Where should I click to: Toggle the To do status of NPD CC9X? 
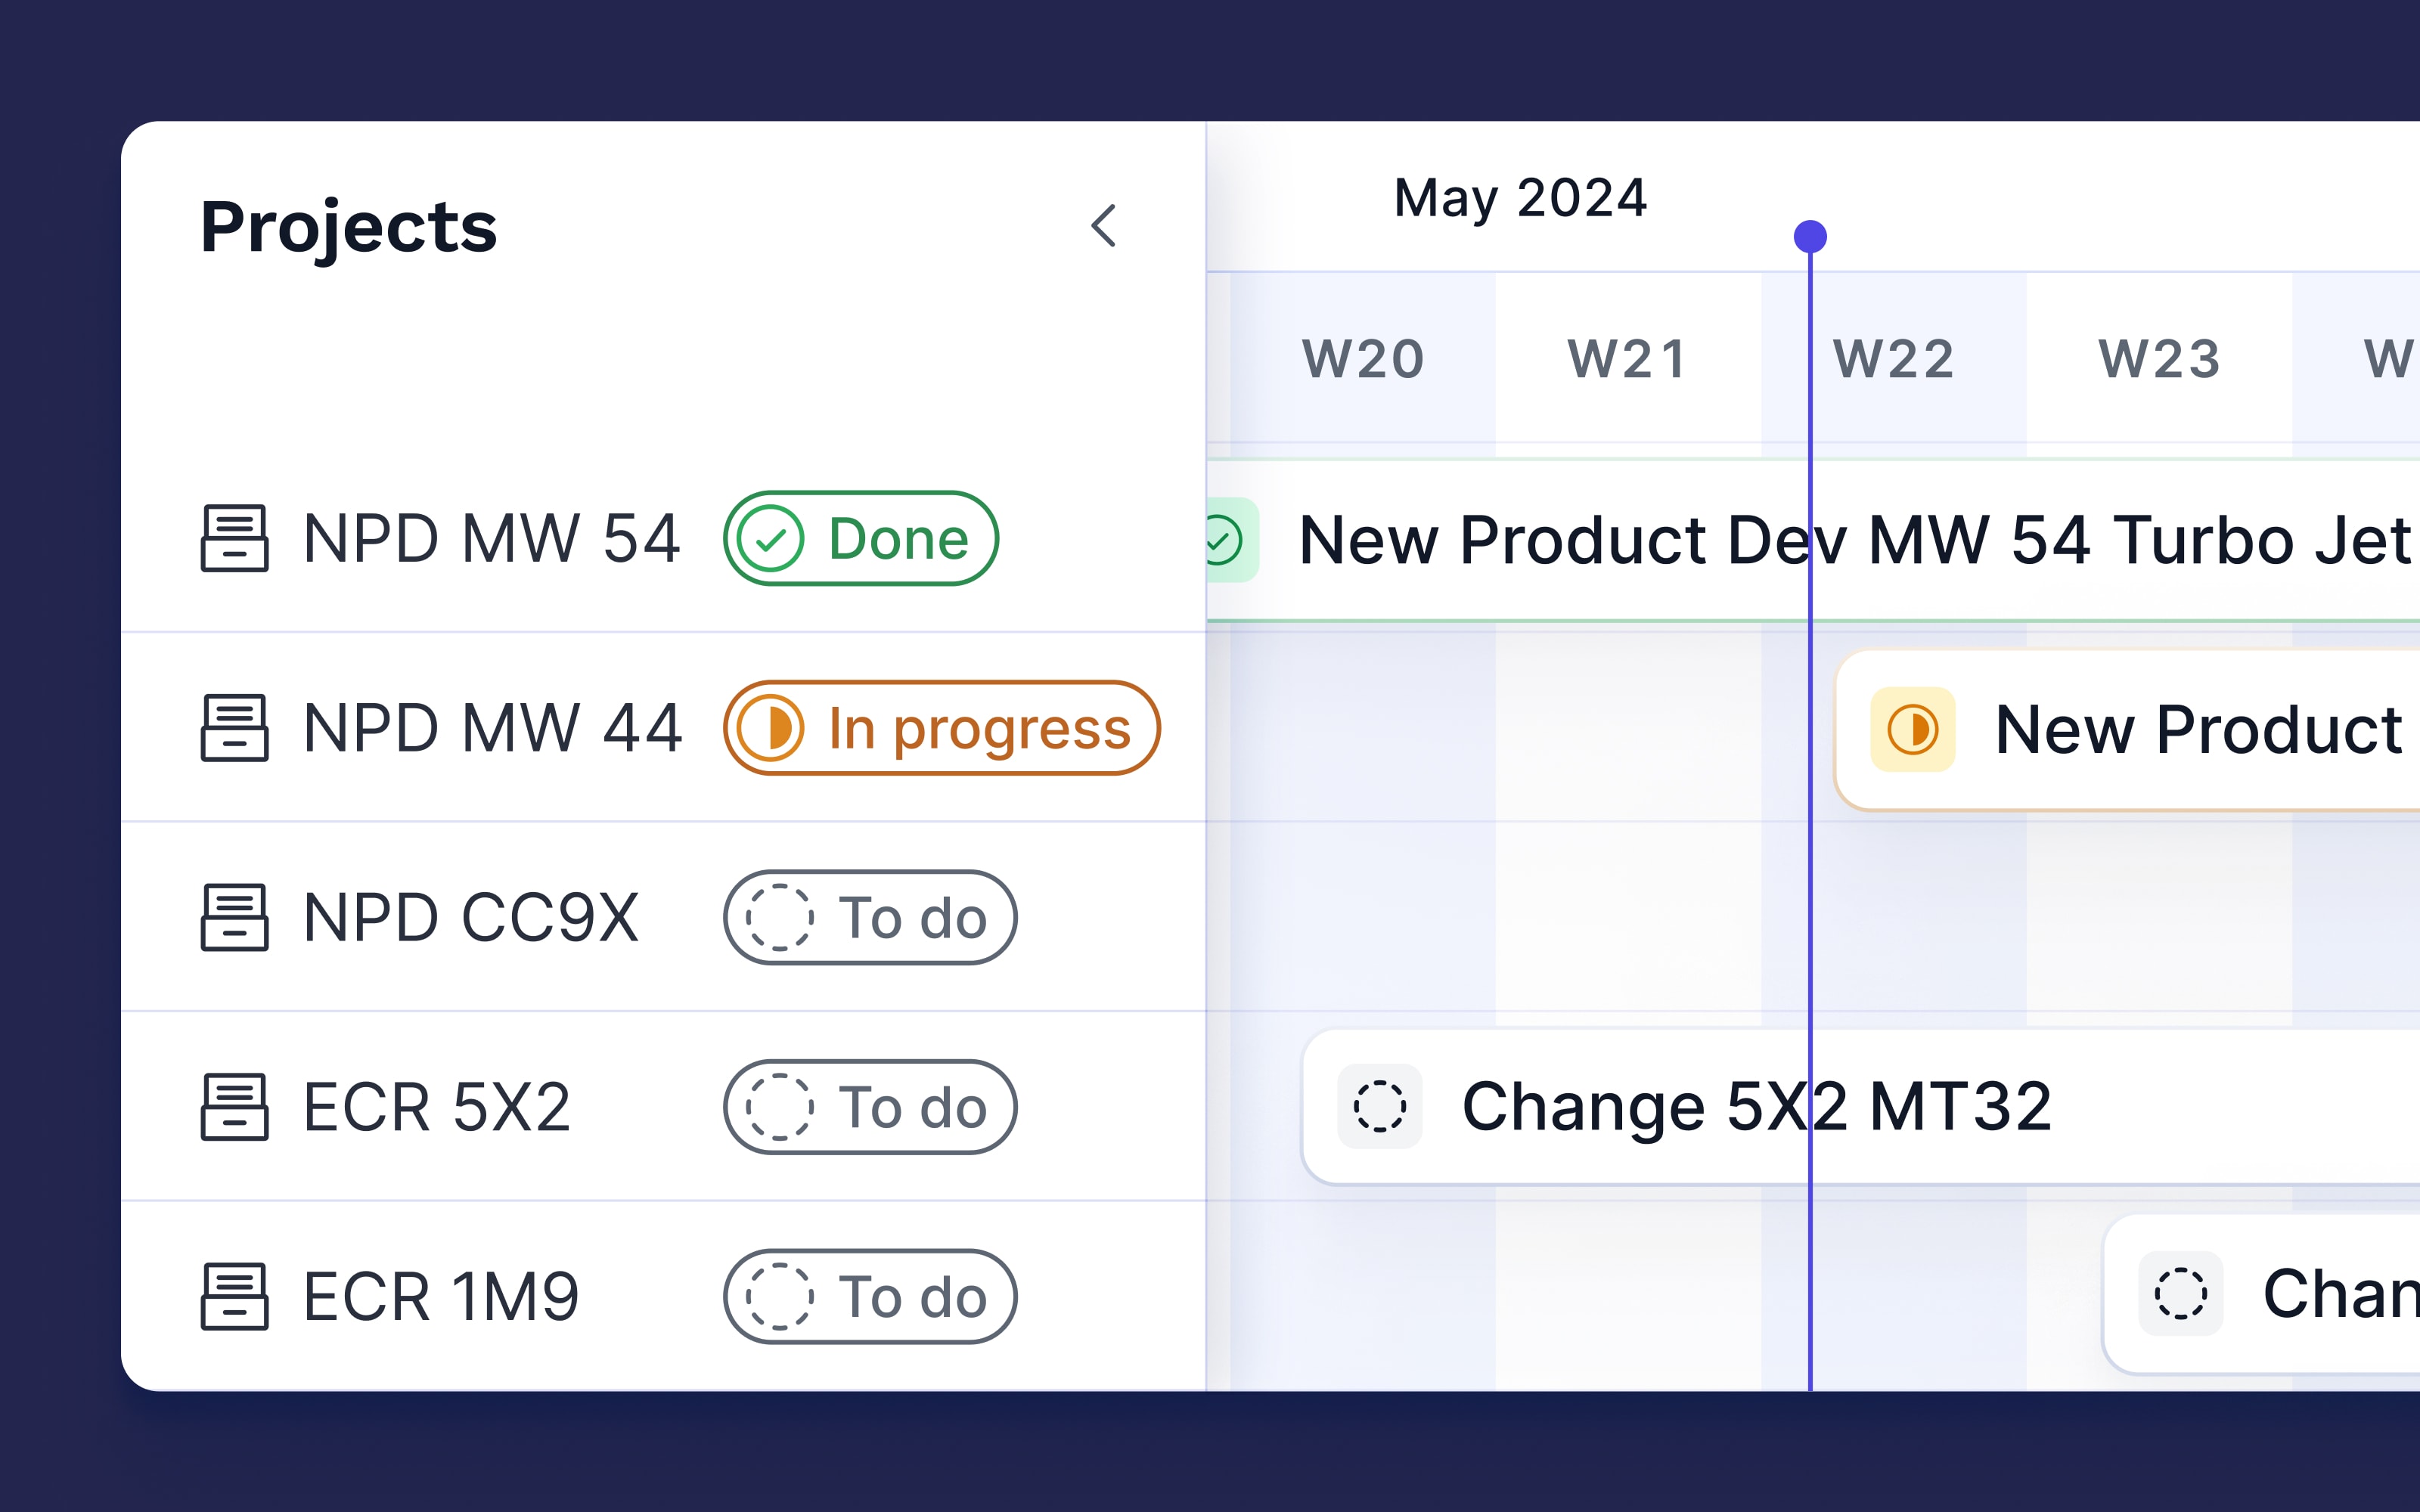[870, 917]
